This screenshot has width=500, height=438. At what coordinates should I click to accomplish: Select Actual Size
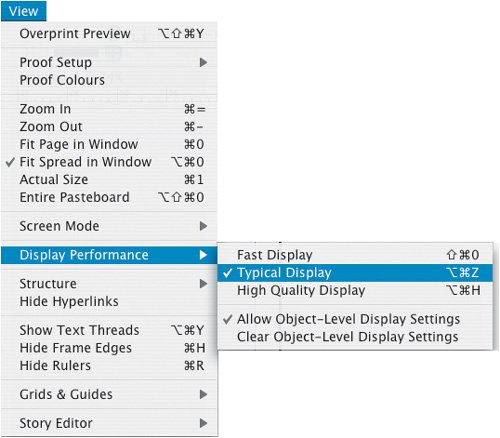pyautogui.click(x=109, y=180)
